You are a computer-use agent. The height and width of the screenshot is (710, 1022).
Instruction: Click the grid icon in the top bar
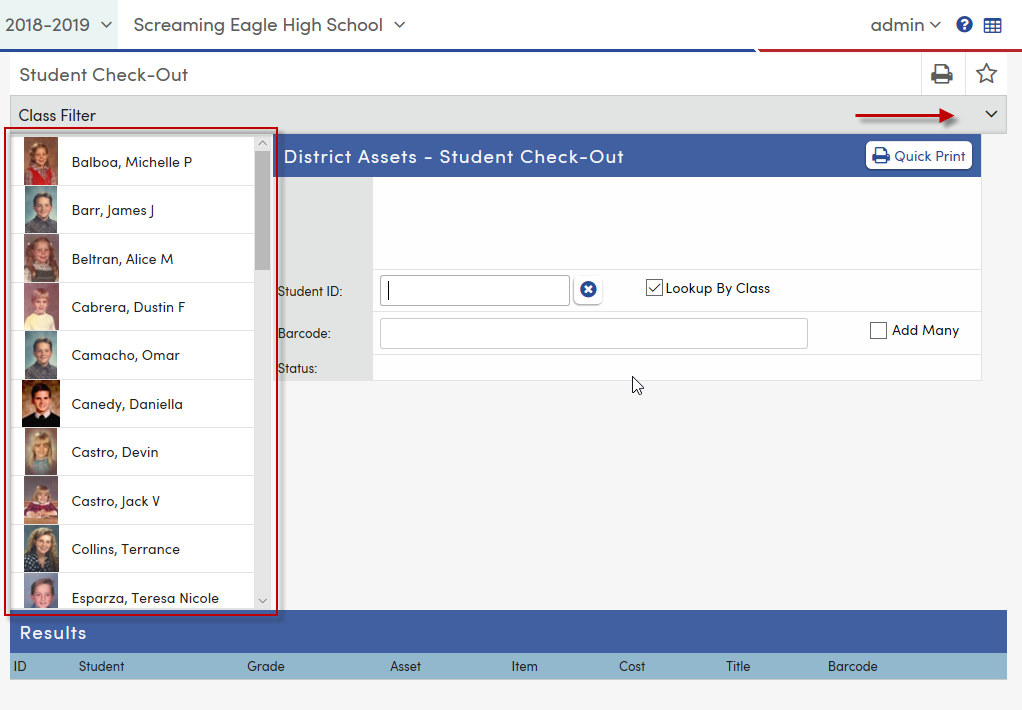click(992, 24)
